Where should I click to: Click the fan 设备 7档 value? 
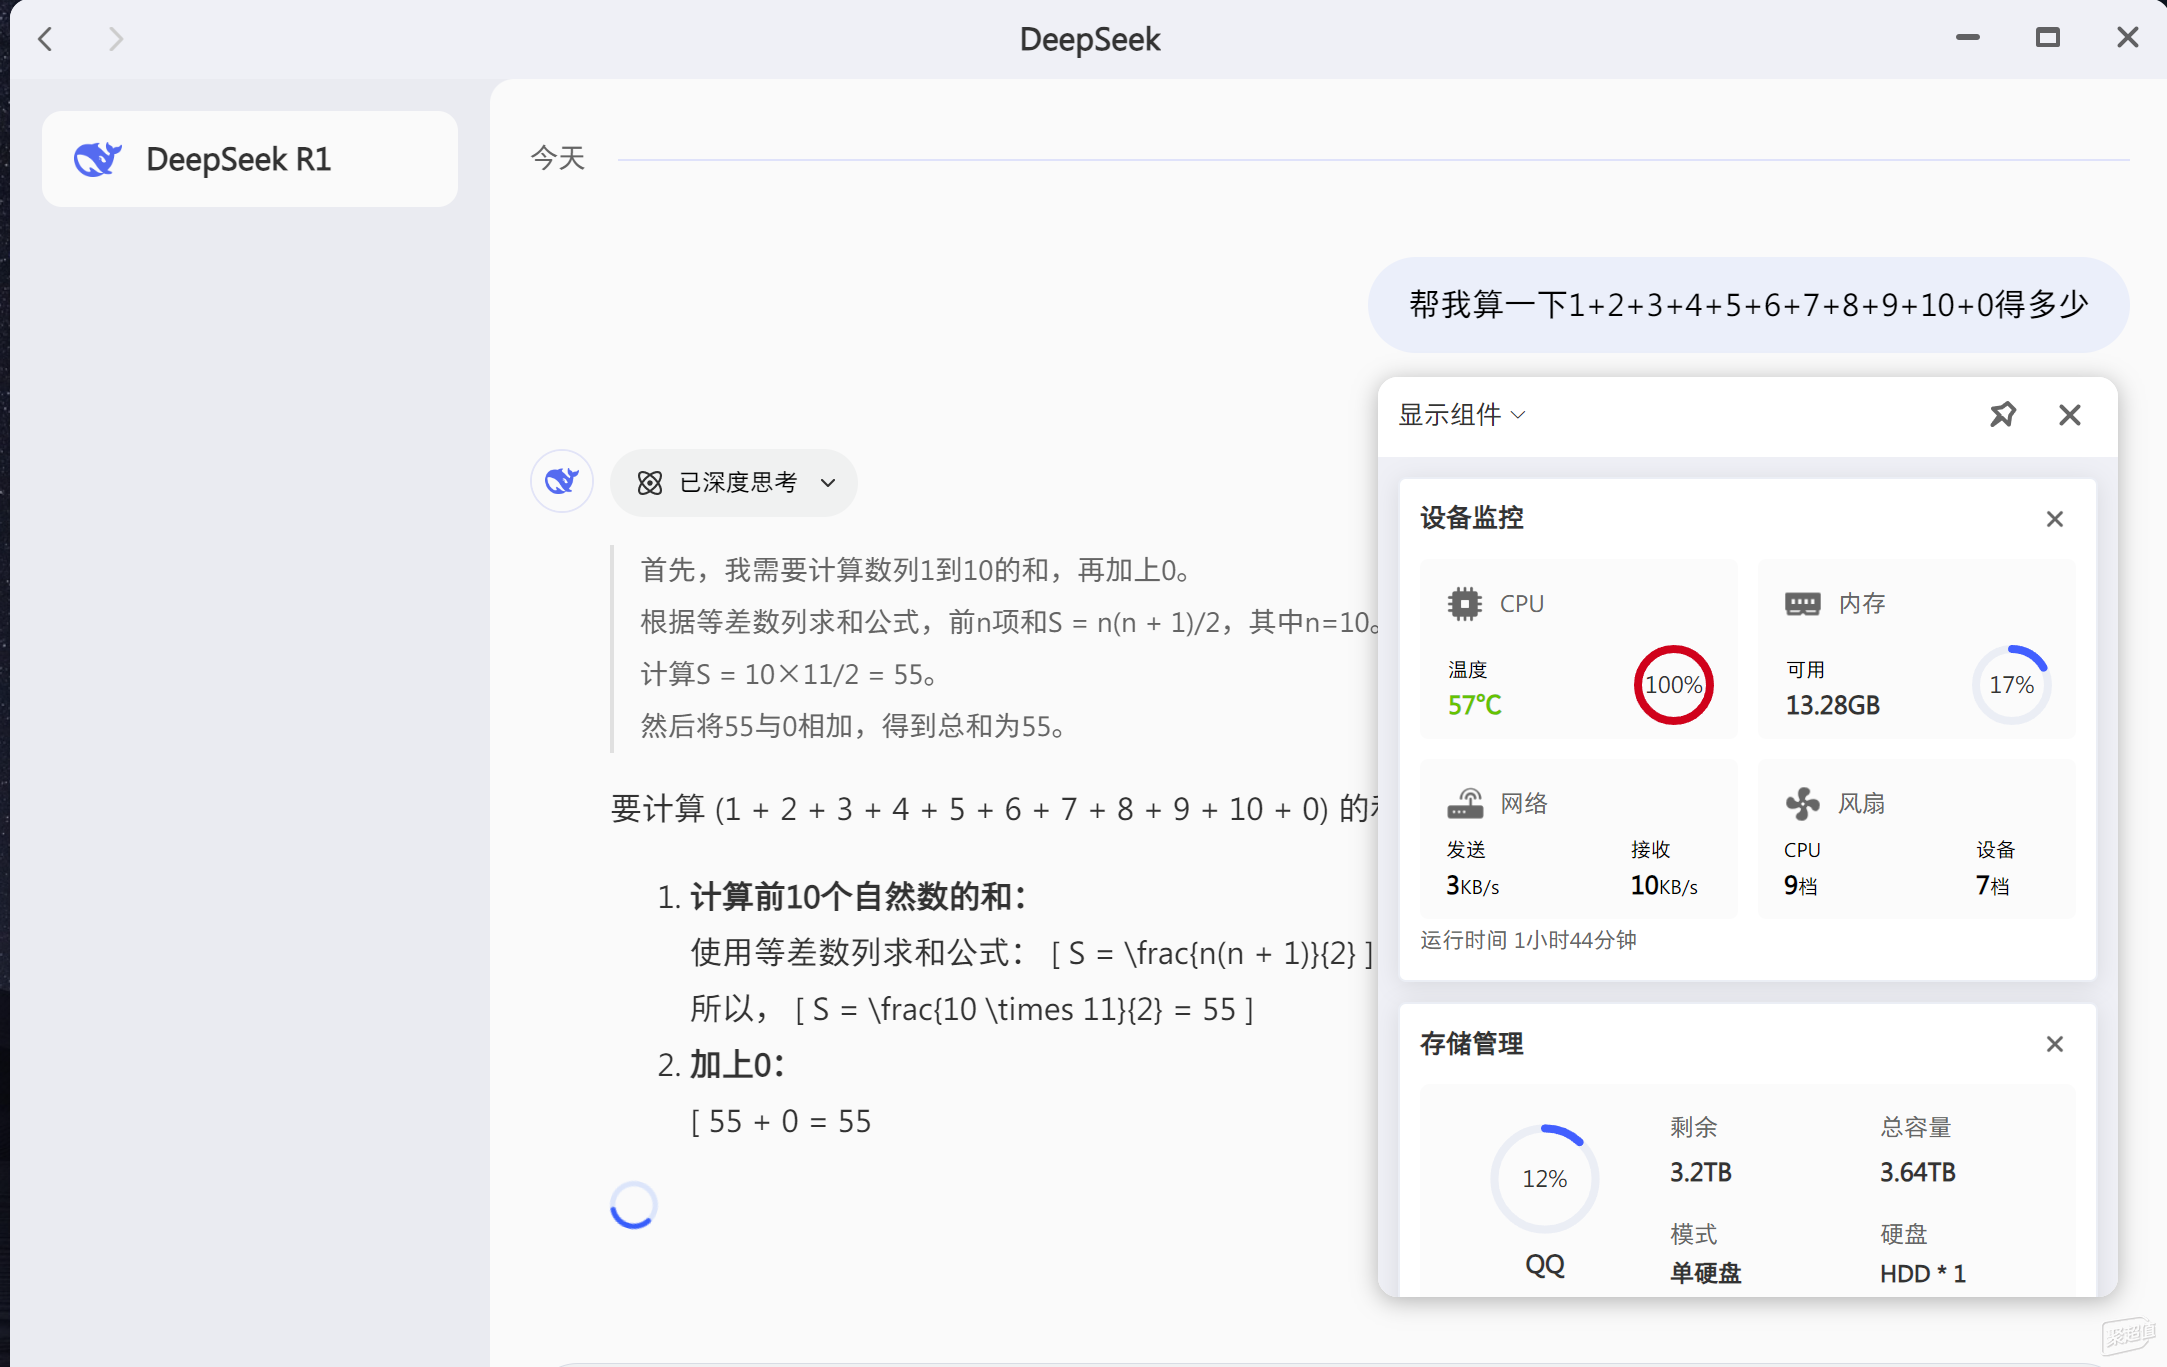[1993, 885]
